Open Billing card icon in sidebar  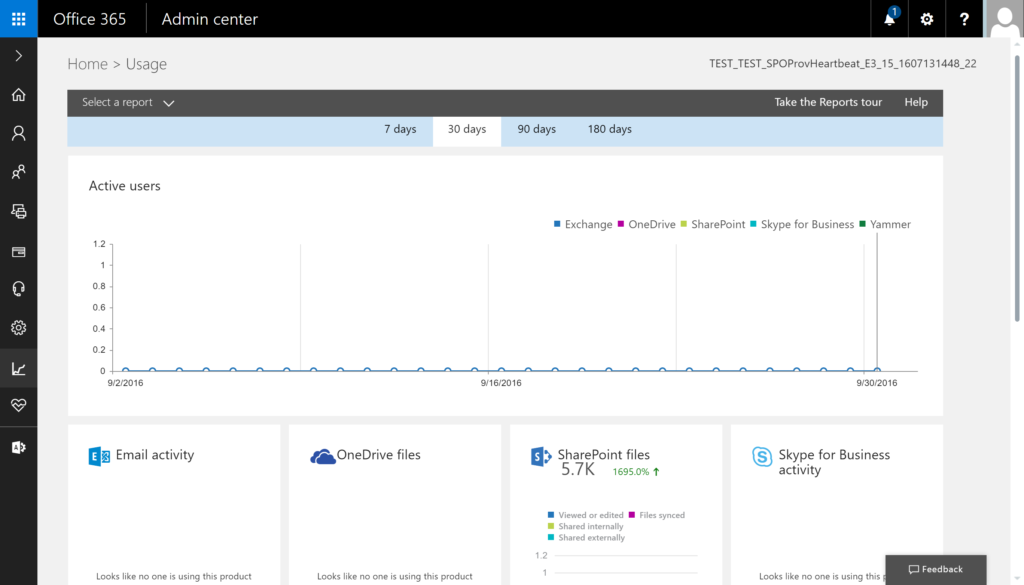[x=18, y=251]
